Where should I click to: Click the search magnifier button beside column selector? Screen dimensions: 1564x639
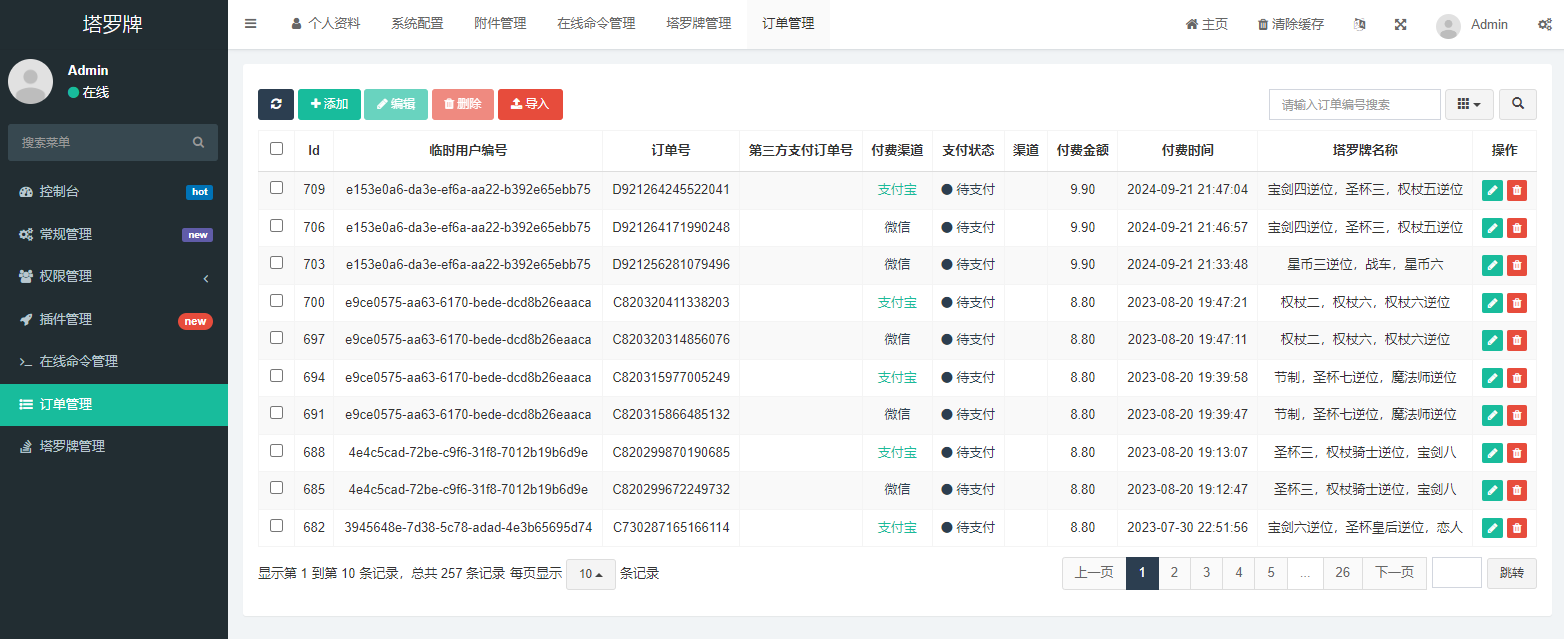point(1518,104)
